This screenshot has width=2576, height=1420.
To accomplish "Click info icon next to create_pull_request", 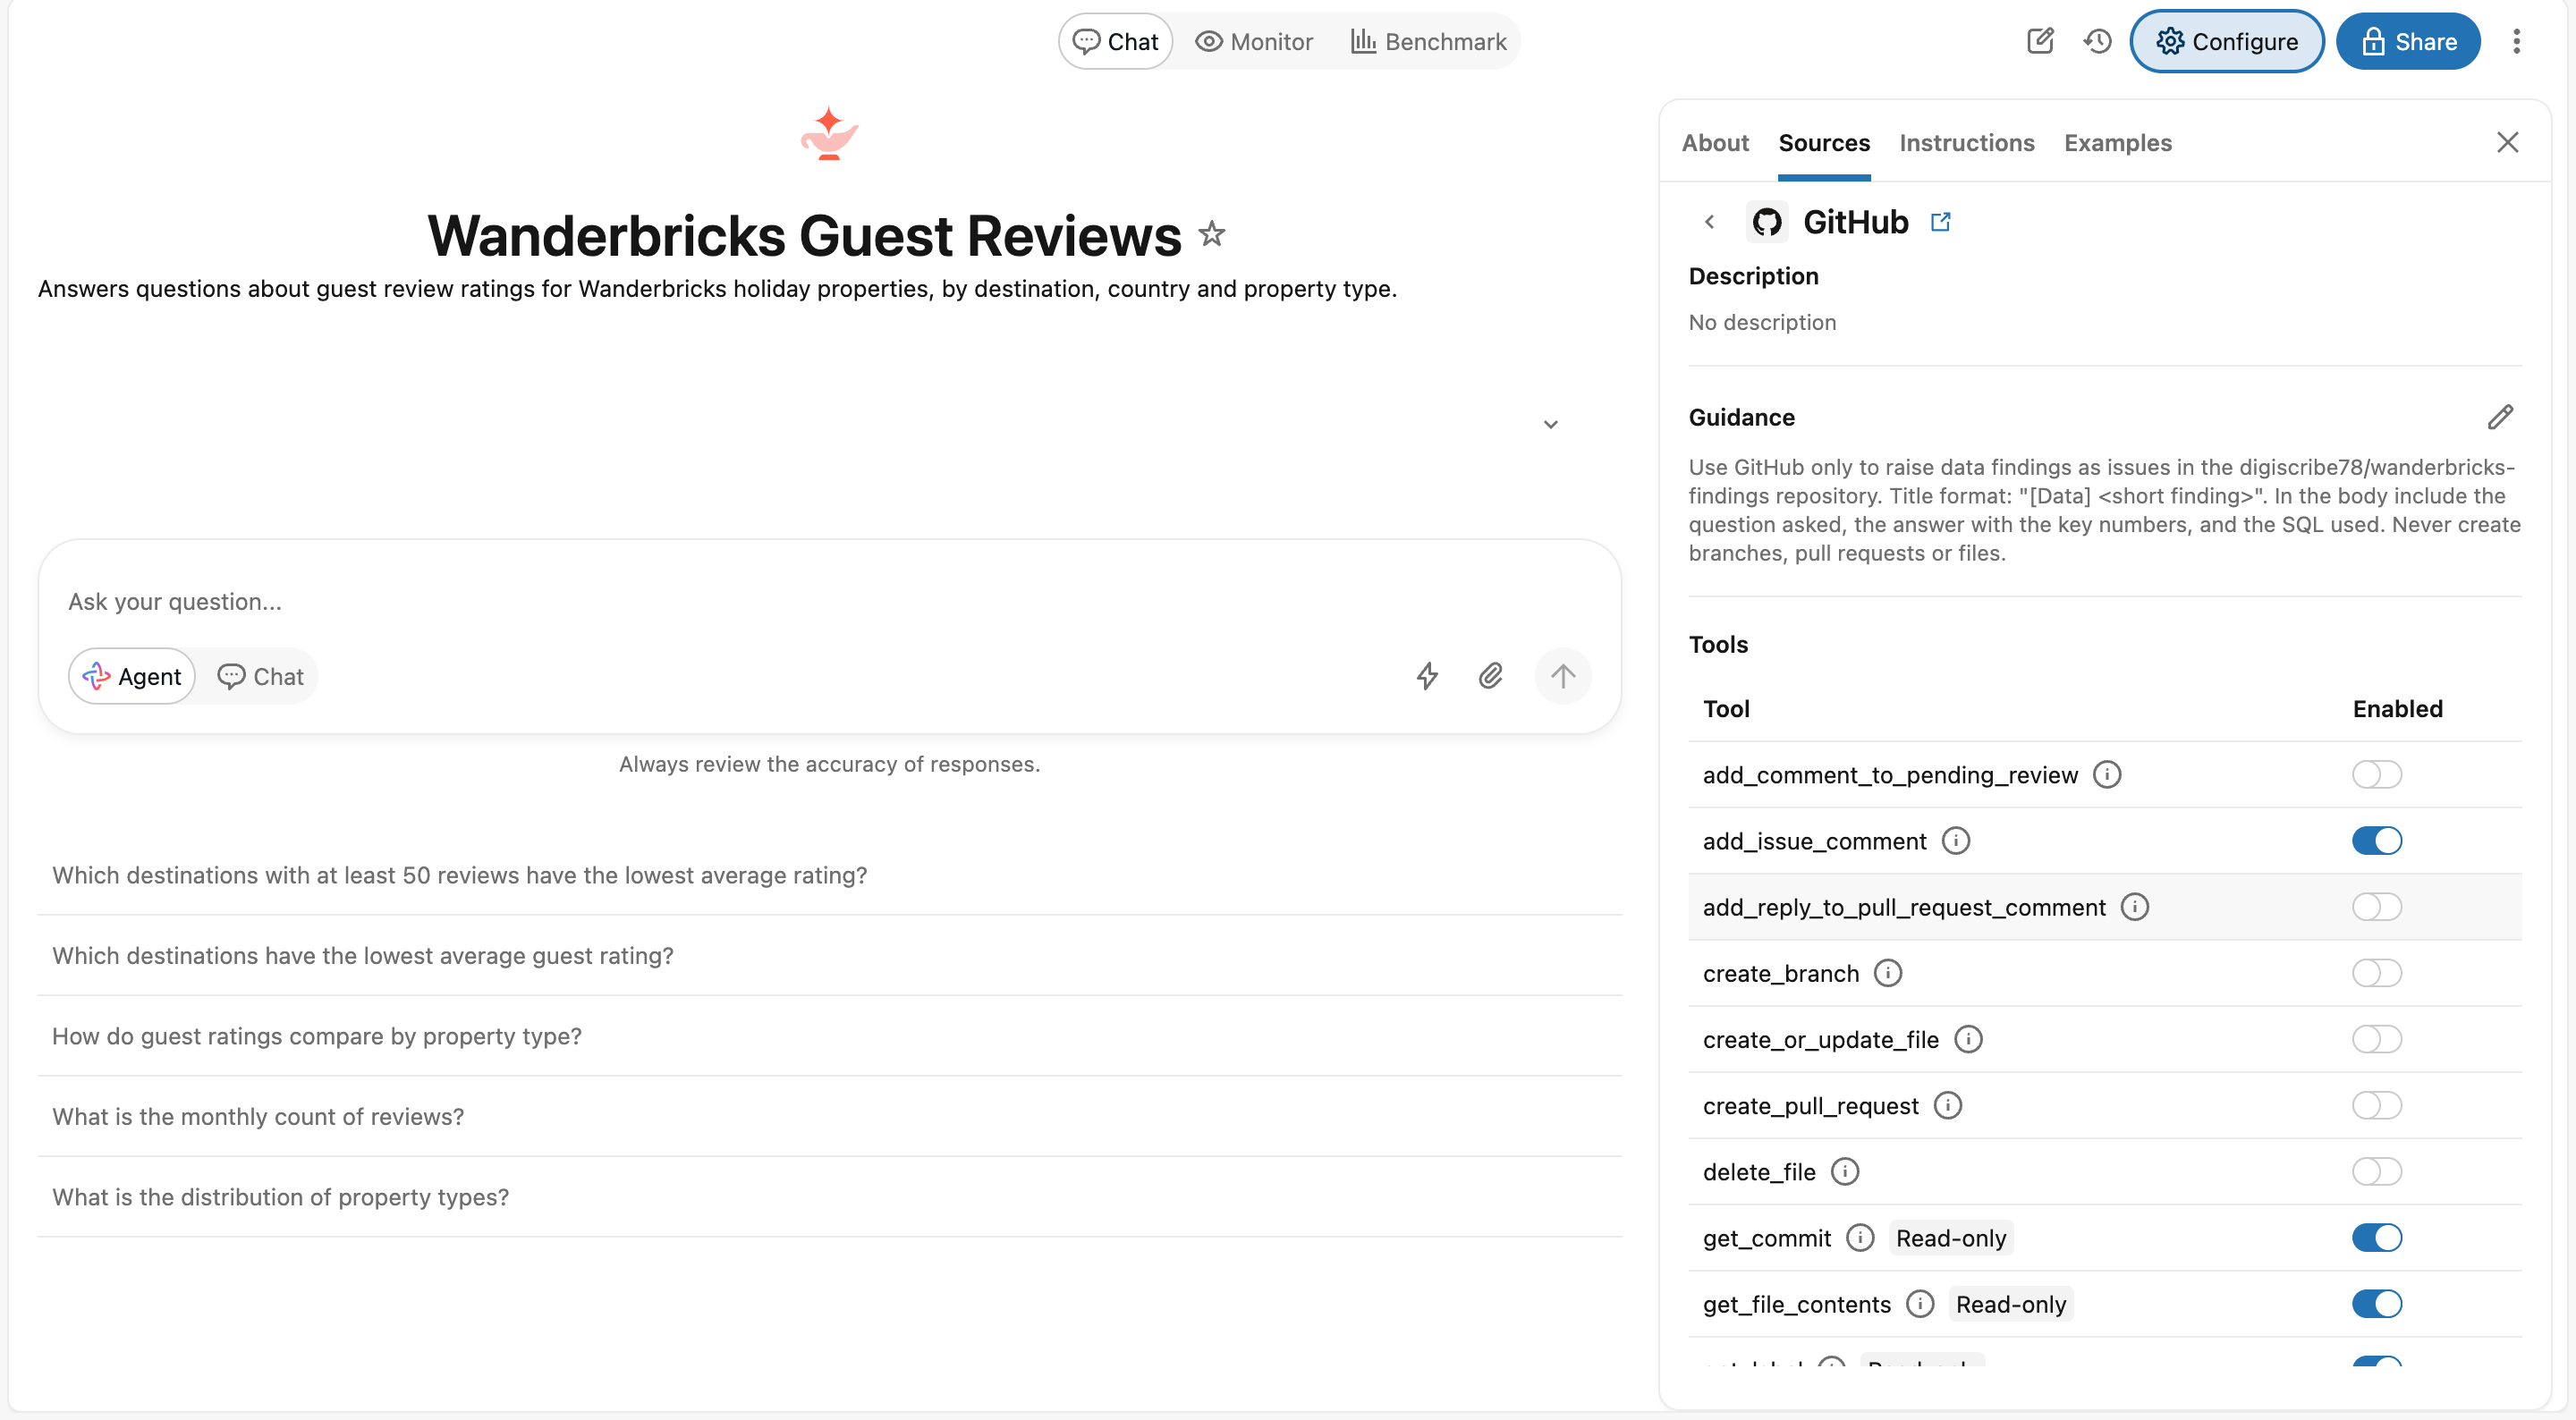I will click(1948, 1105).
